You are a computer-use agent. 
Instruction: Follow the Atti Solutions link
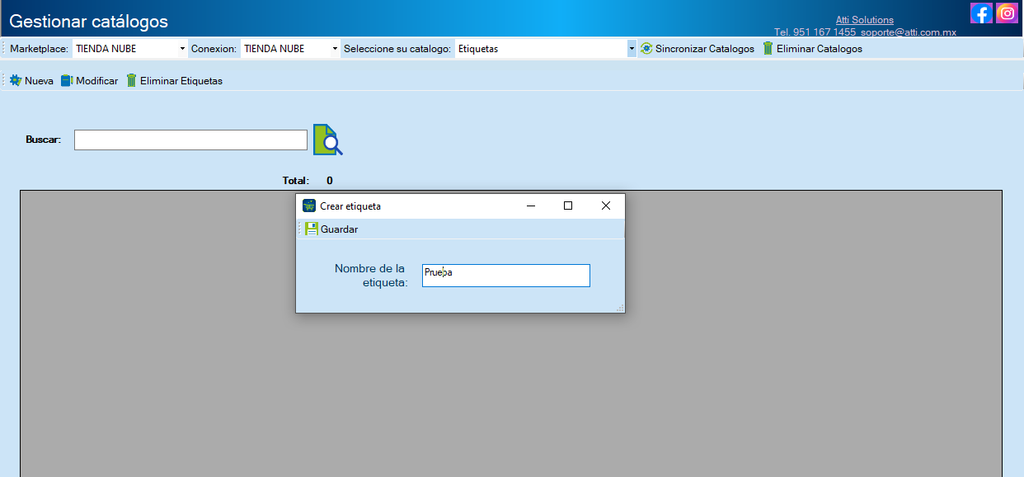(x=865, y=20)
